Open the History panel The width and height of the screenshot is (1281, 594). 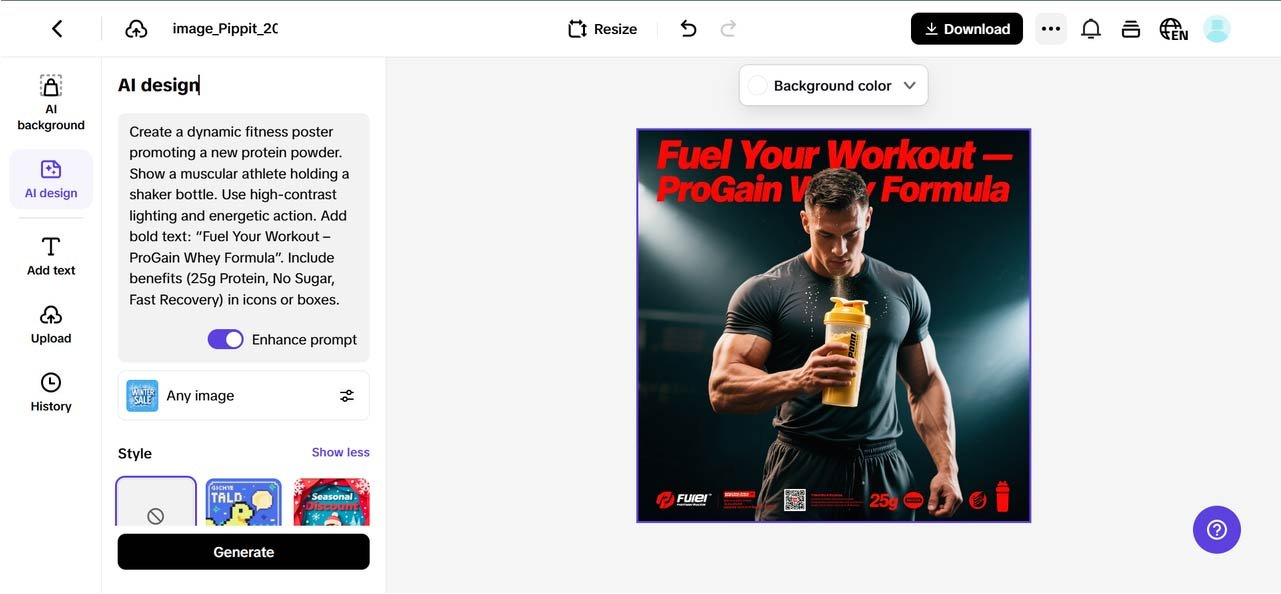coord(51,392)
